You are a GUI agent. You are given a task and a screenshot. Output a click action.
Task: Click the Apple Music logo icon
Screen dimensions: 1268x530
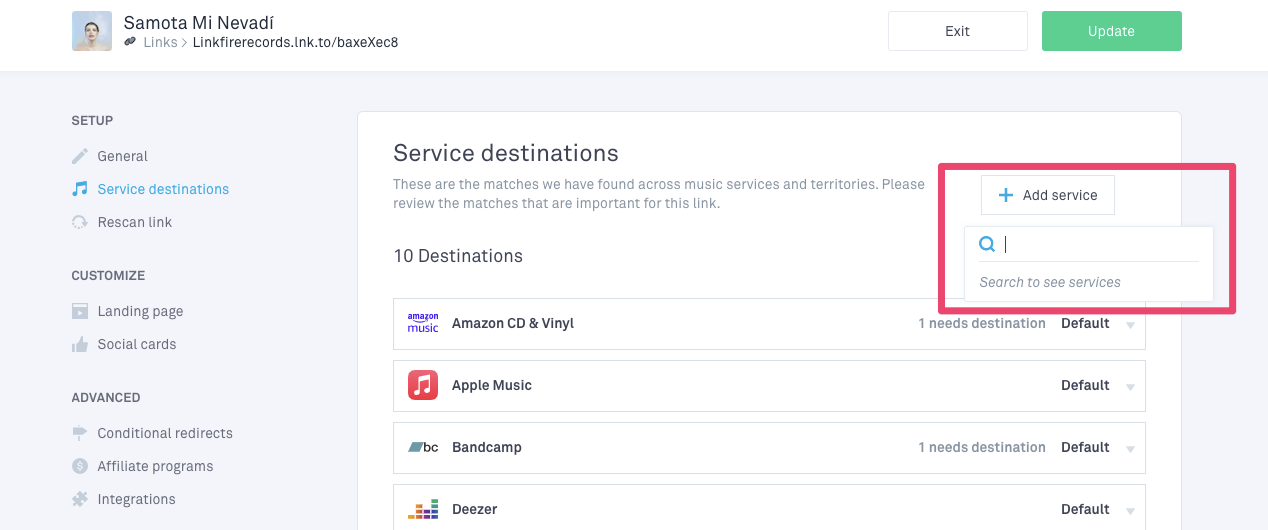[x=423, y=385]
